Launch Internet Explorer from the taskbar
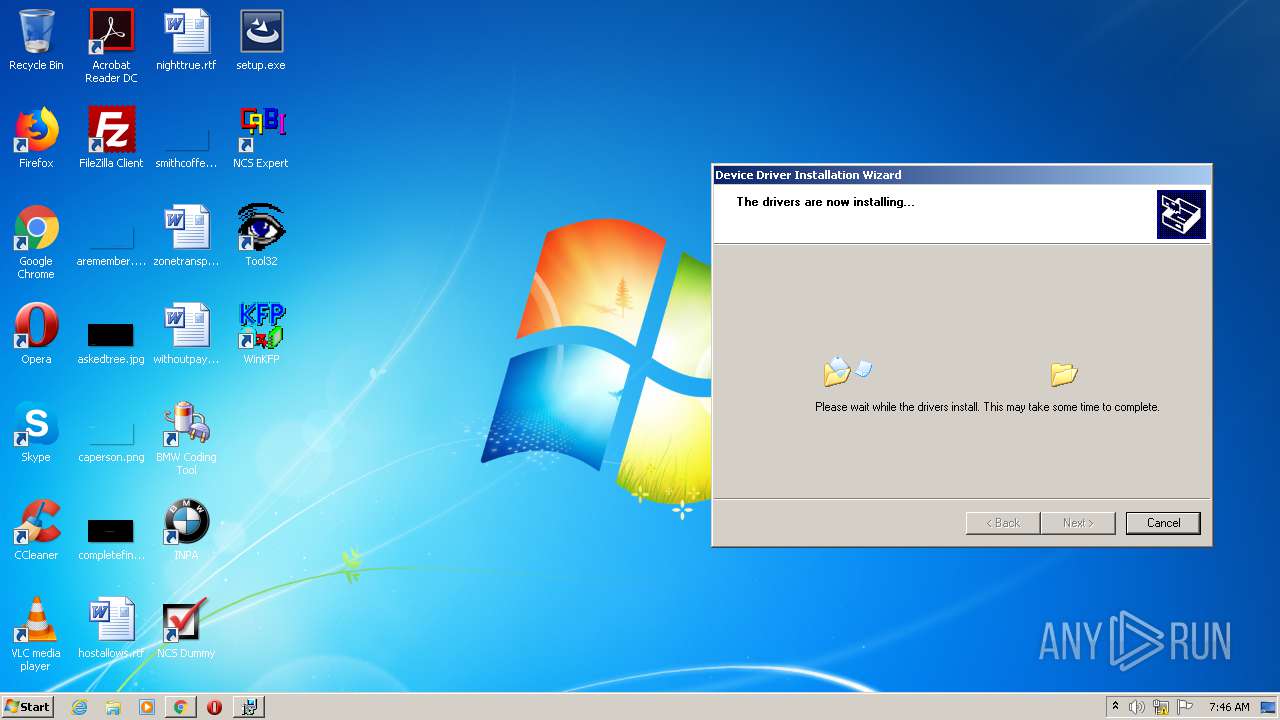Viewport: 1280px width, 720px height. pyautogui.click(x=79, y=707)
